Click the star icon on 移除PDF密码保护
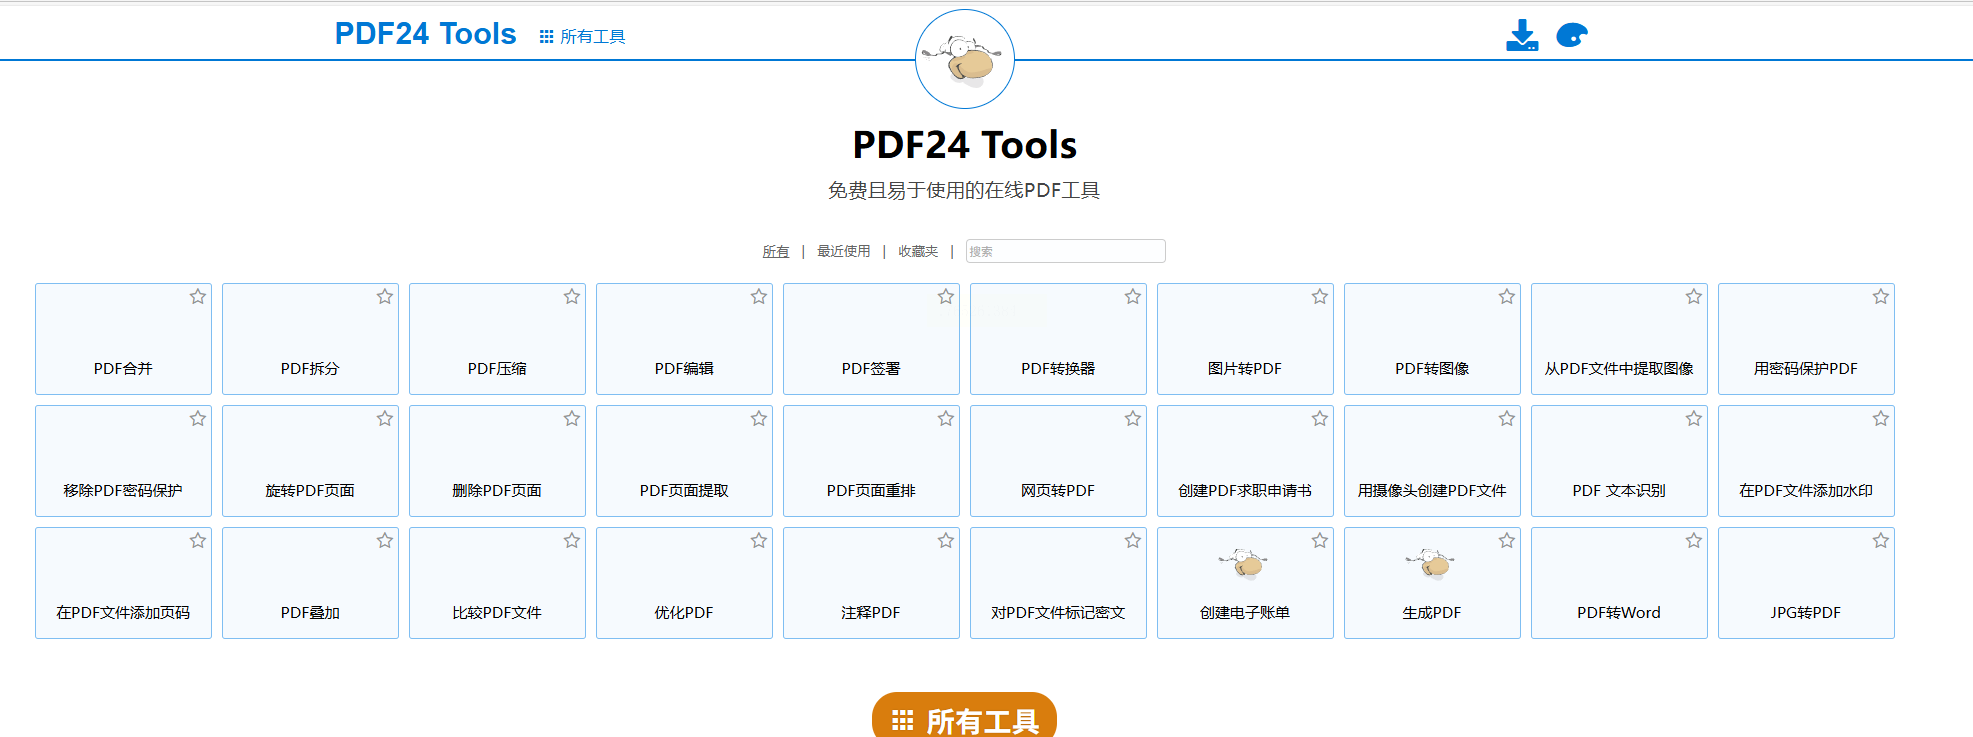Image resolution: width=1973 pixels, height=737 pixels. click(198, 419)
